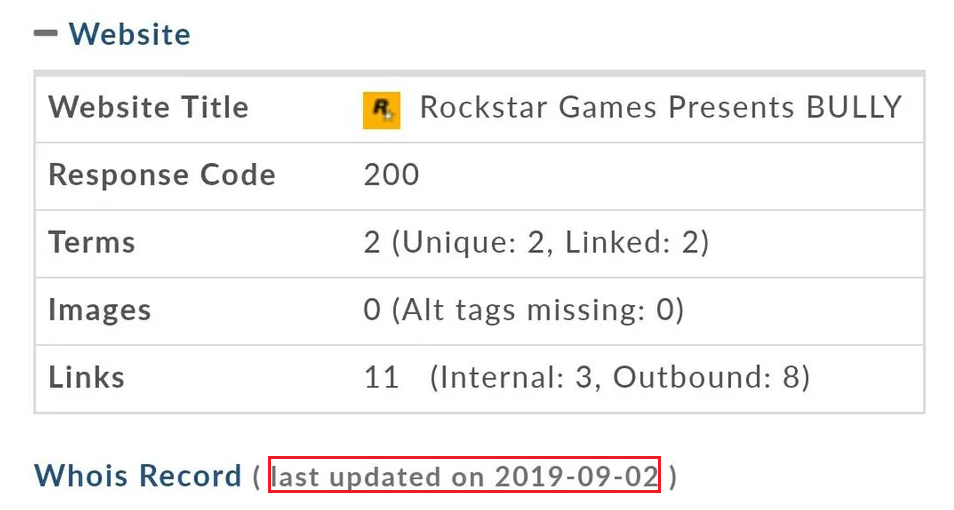Screen dimensions: 954x510
Task: Select the Rockstar Games Presents BULLY title
Action: (x=660, y=107)
